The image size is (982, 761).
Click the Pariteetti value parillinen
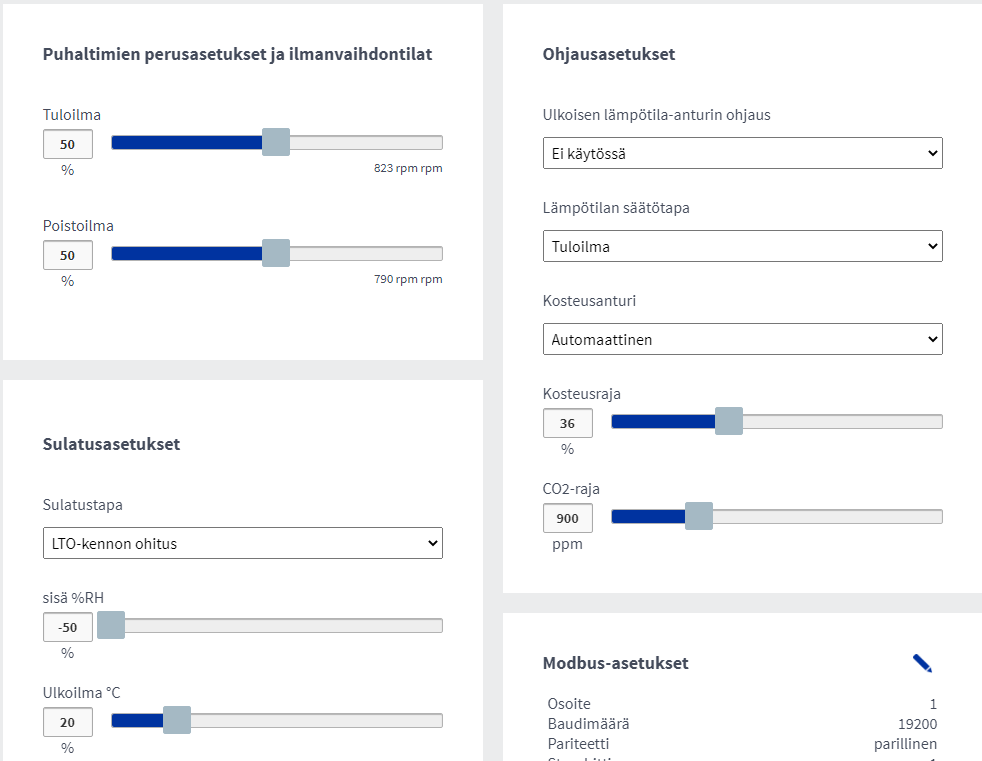(905, 744)
